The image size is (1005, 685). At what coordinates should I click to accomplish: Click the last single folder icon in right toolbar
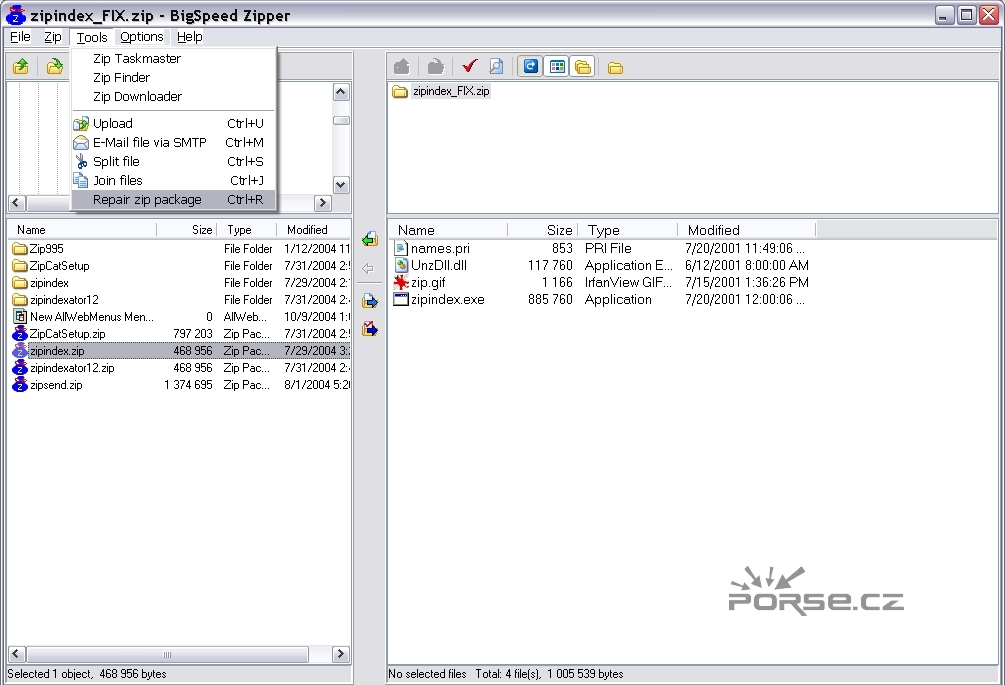tap(615, 67)
